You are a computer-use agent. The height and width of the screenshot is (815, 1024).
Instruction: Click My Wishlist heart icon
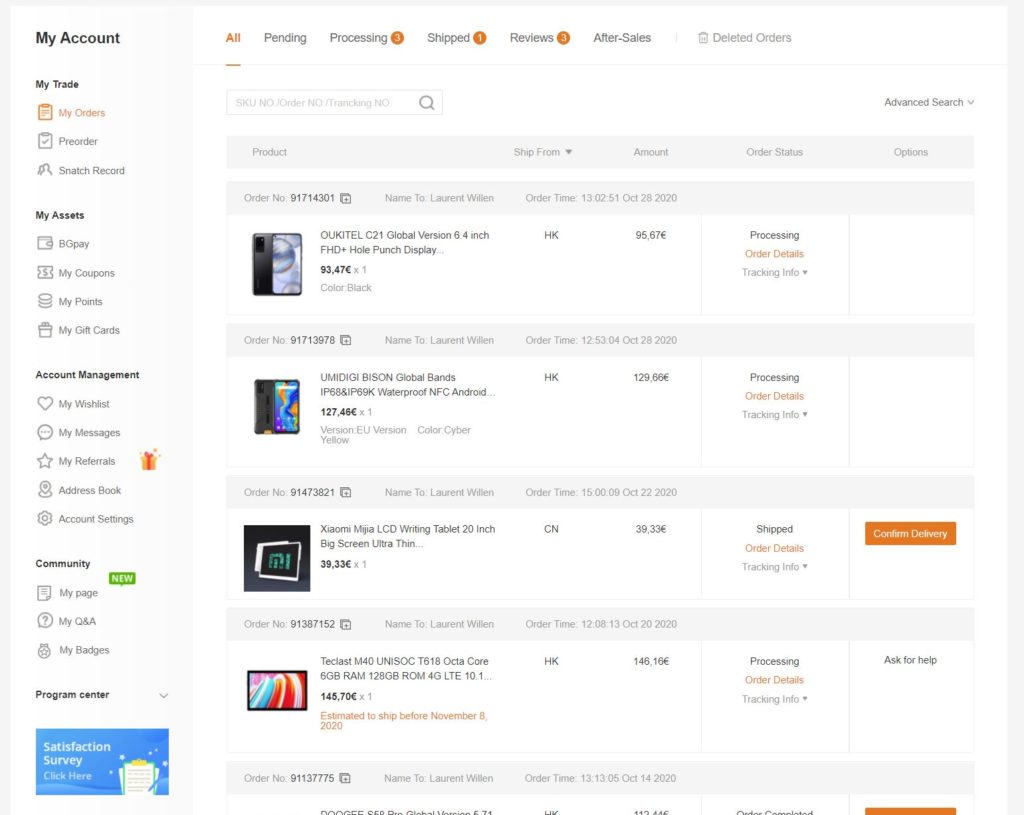[x=45, y=404]
